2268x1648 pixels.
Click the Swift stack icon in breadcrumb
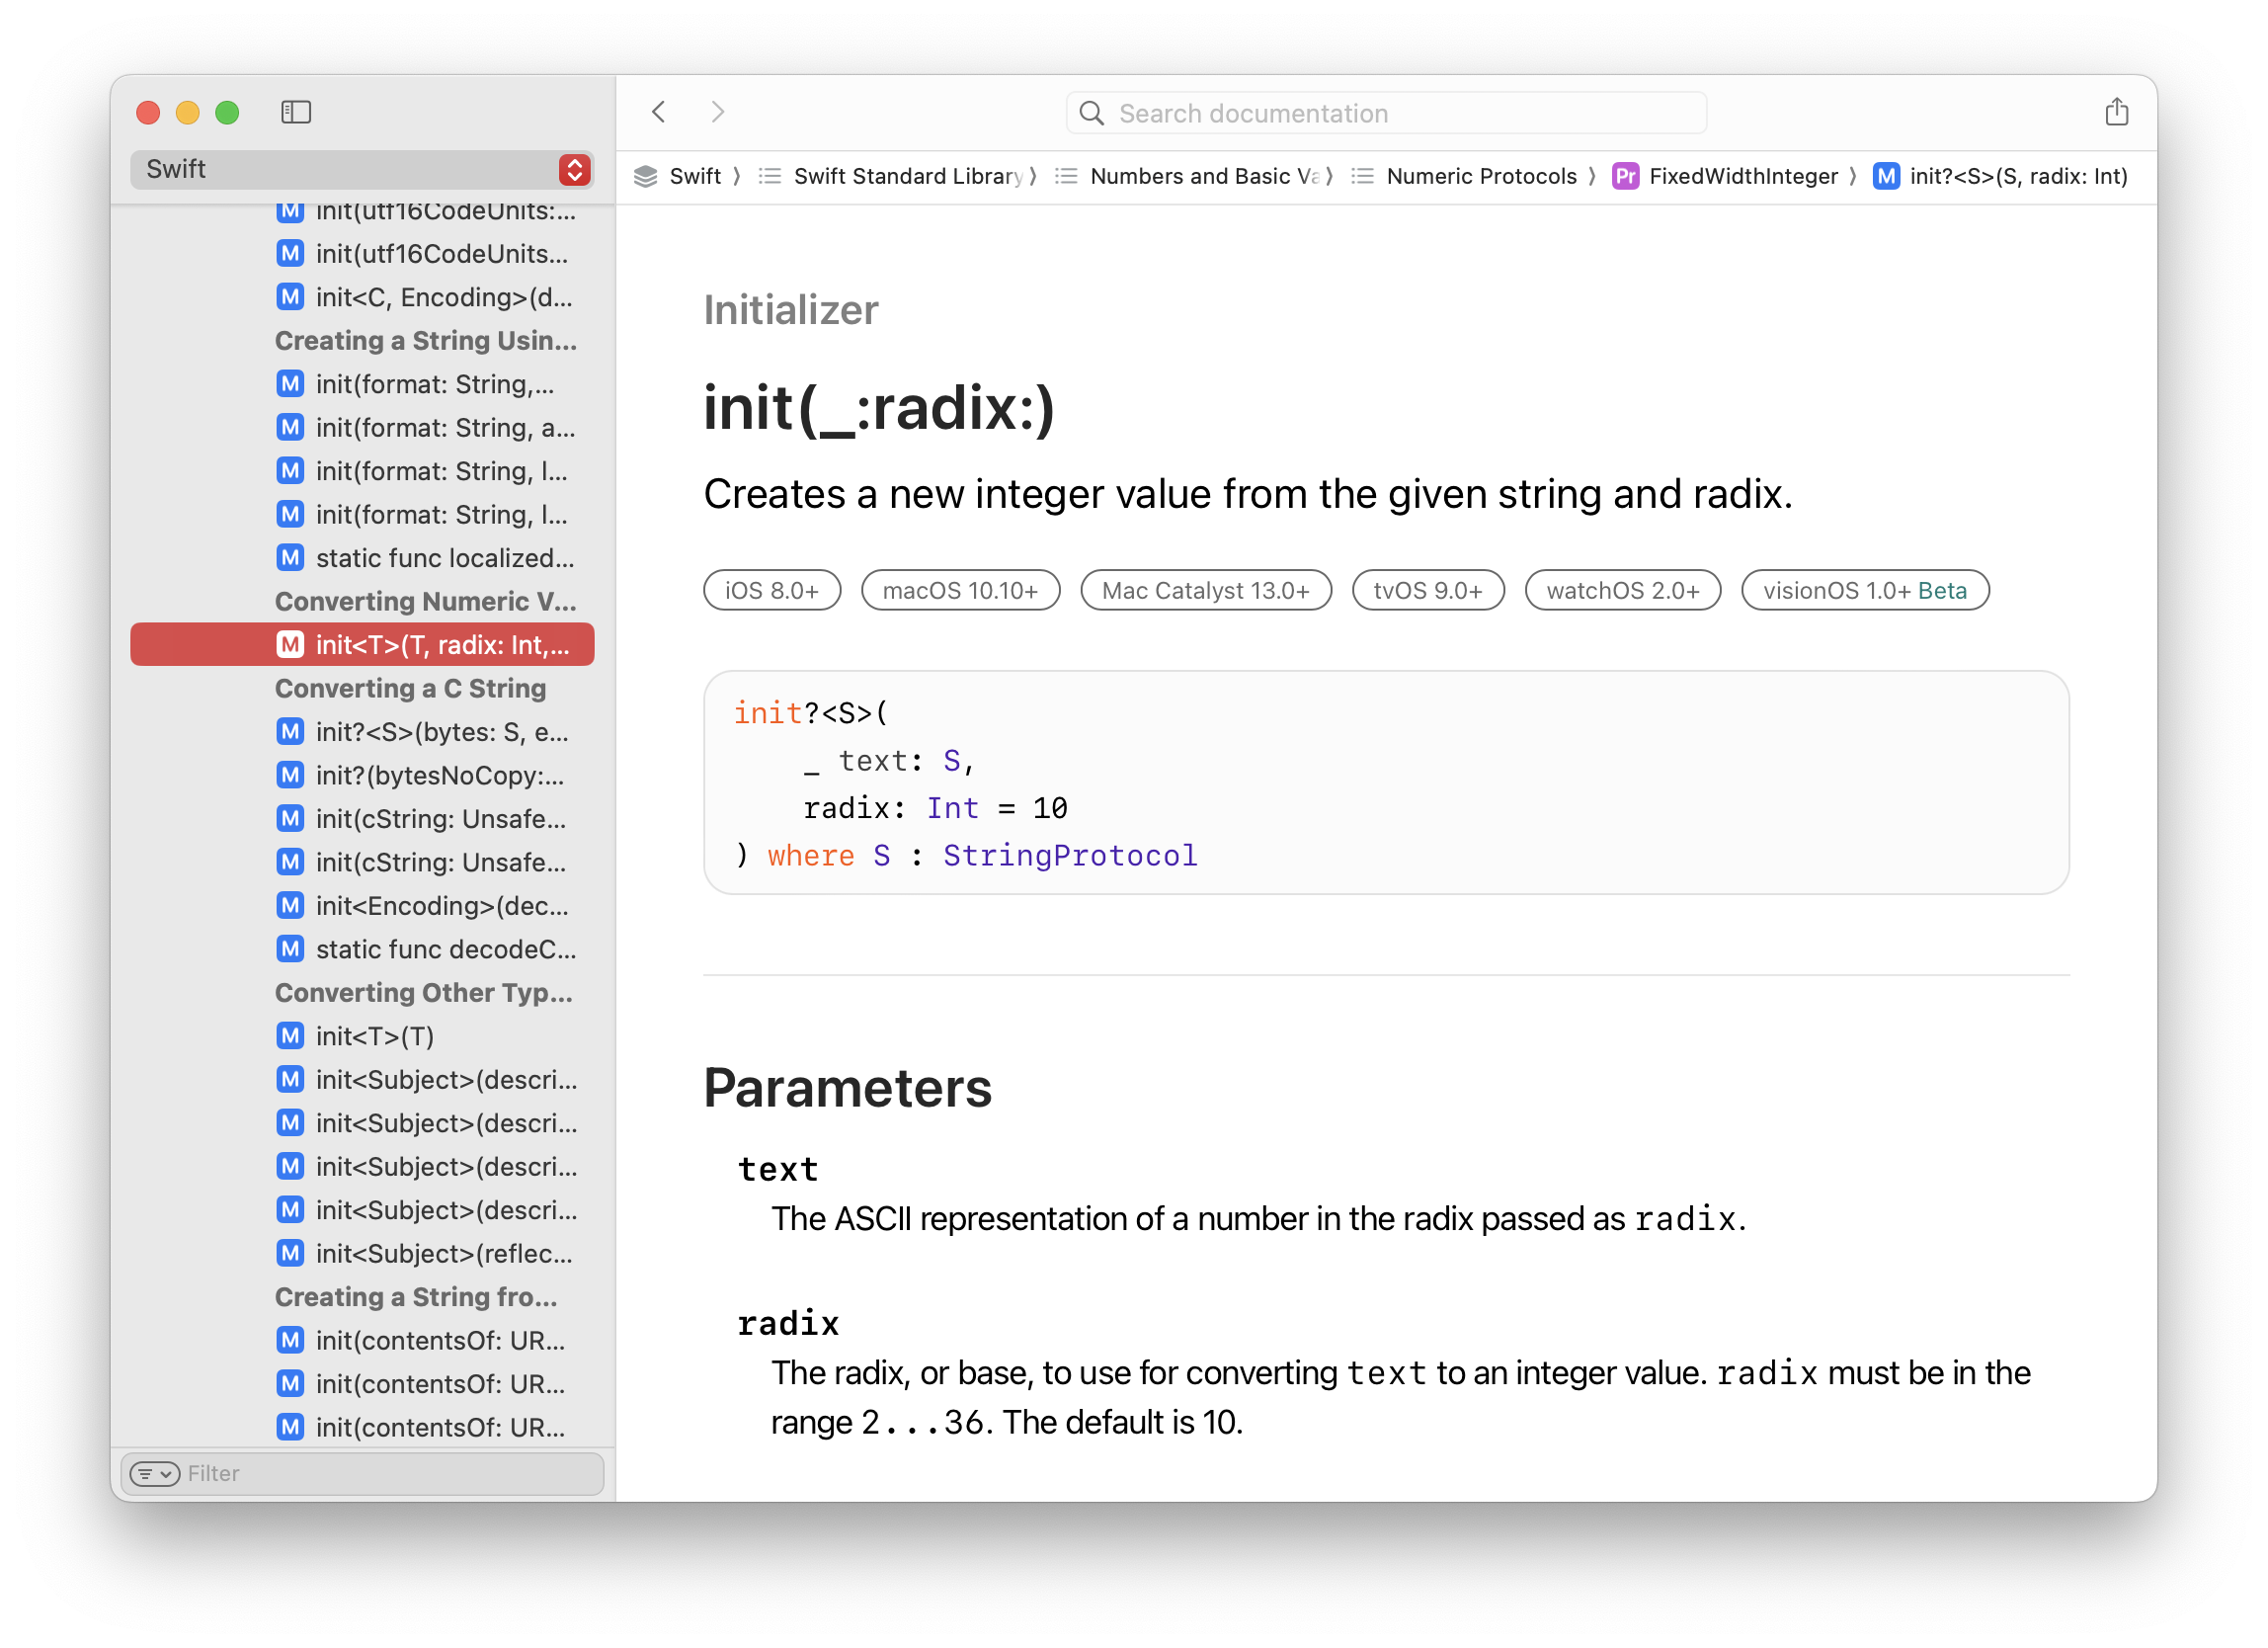point(646,177)
